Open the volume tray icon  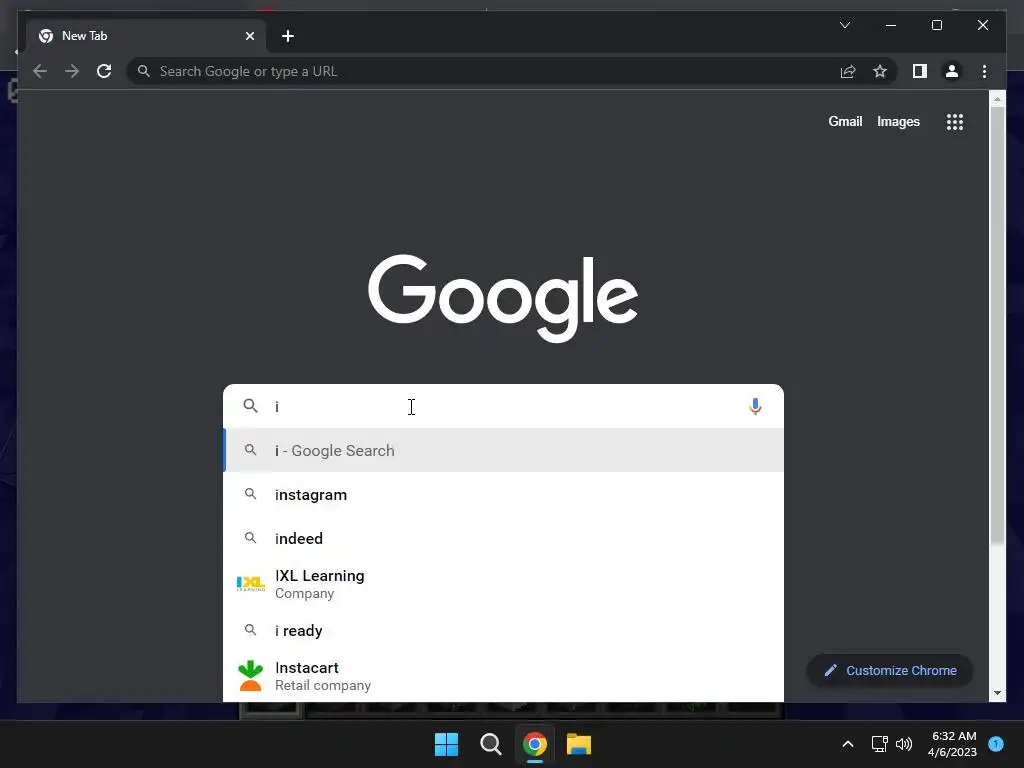904,744
